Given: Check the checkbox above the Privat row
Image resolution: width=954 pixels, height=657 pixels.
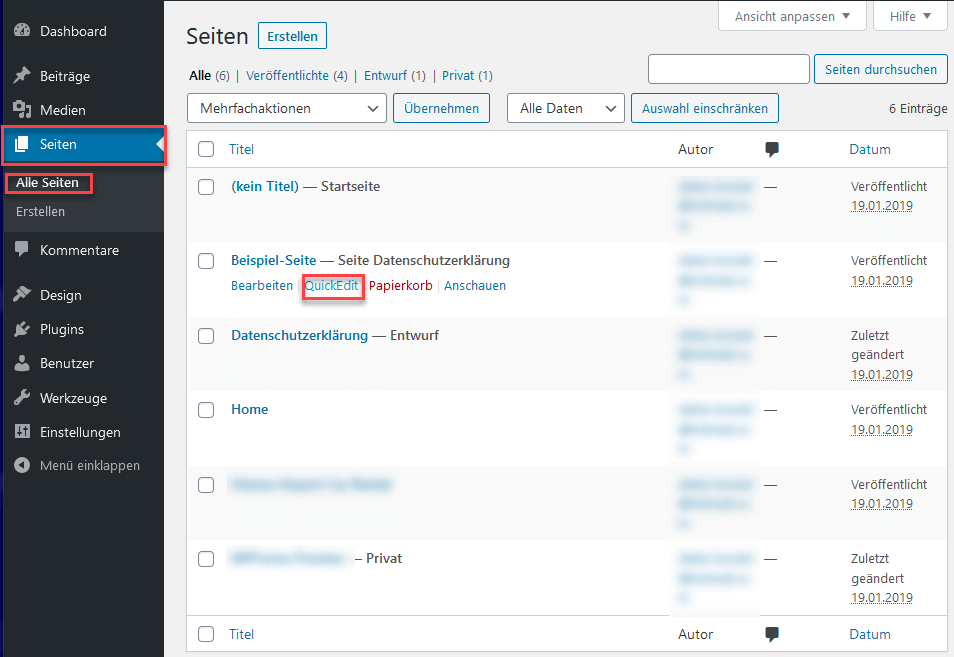Looking at the screenshot, I should click(206, 485).
